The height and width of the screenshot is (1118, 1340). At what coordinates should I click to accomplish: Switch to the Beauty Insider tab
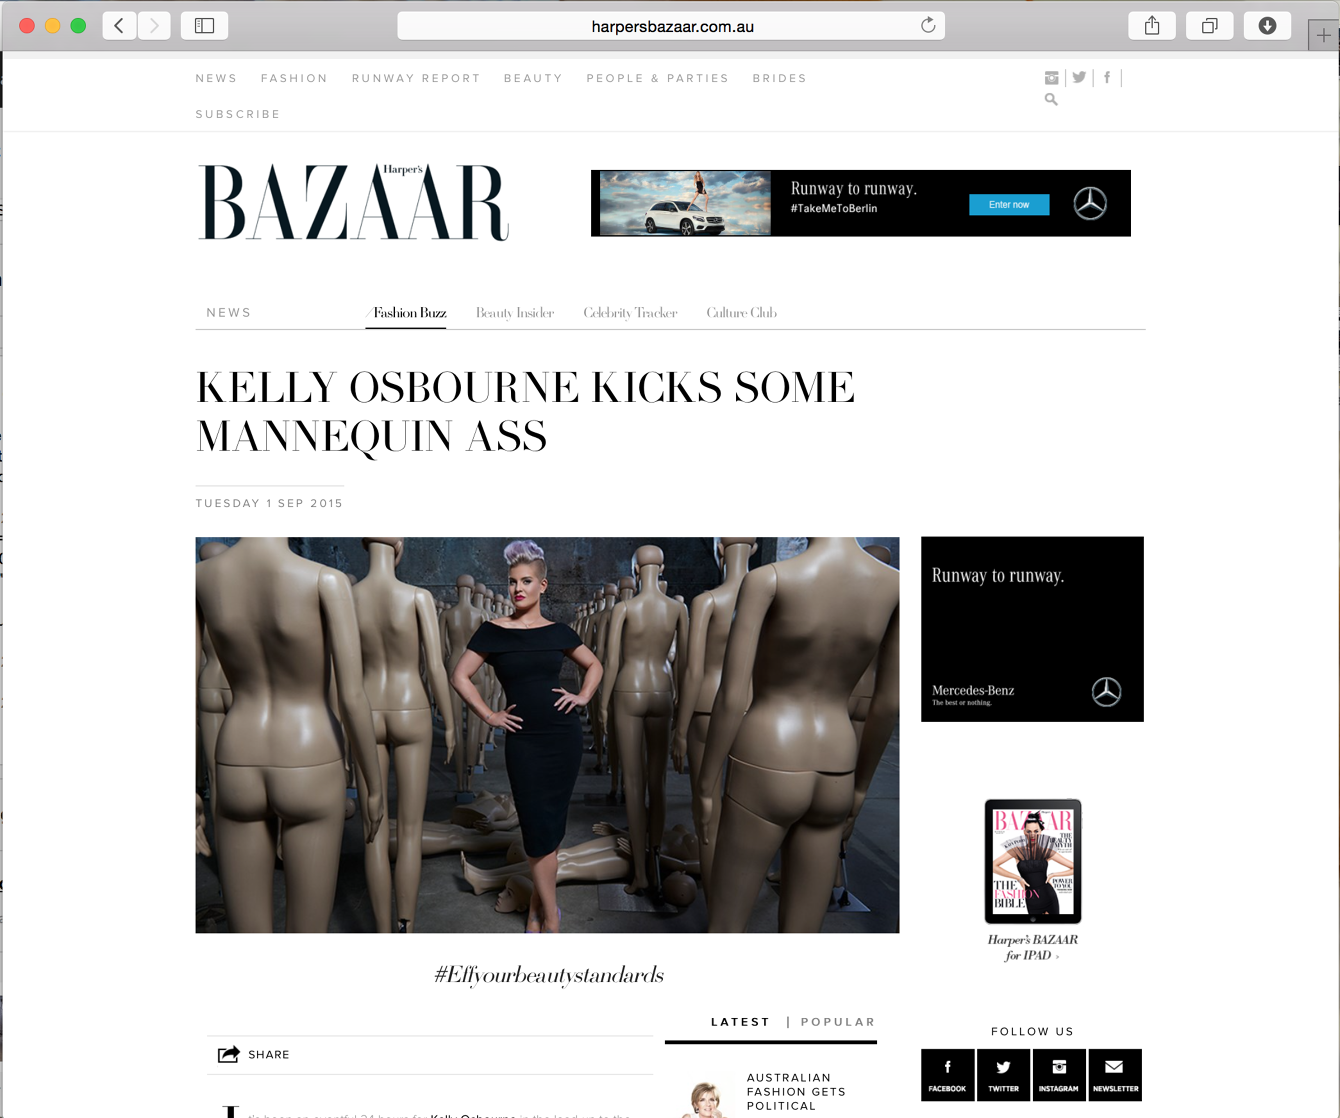click(x=515, y=313)
